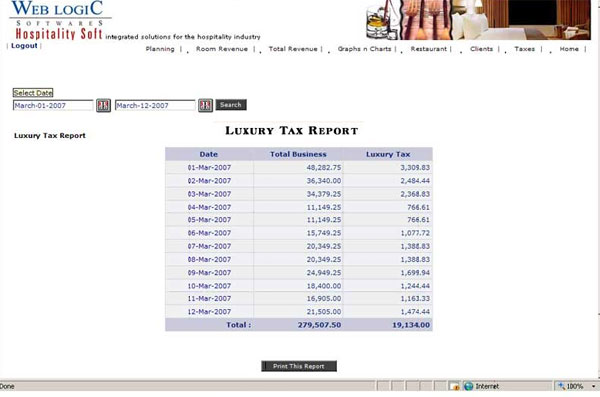600x397 pixels.
Task: Open the Room Revenue menu
Action: [x=222, y=49]
